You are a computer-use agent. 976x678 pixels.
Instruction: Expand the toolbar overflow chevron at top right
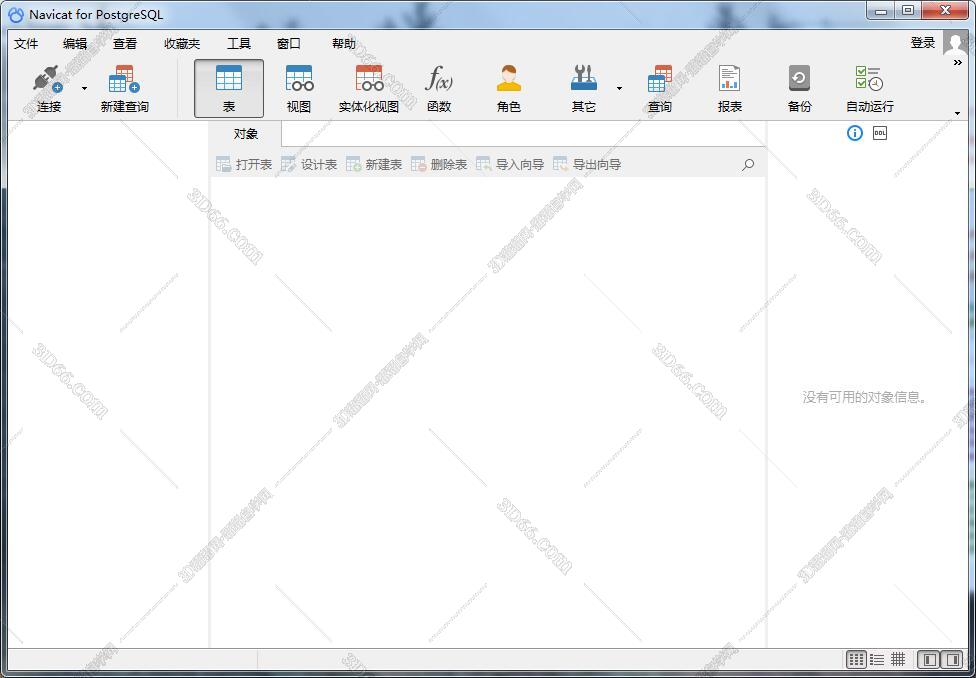957,62
